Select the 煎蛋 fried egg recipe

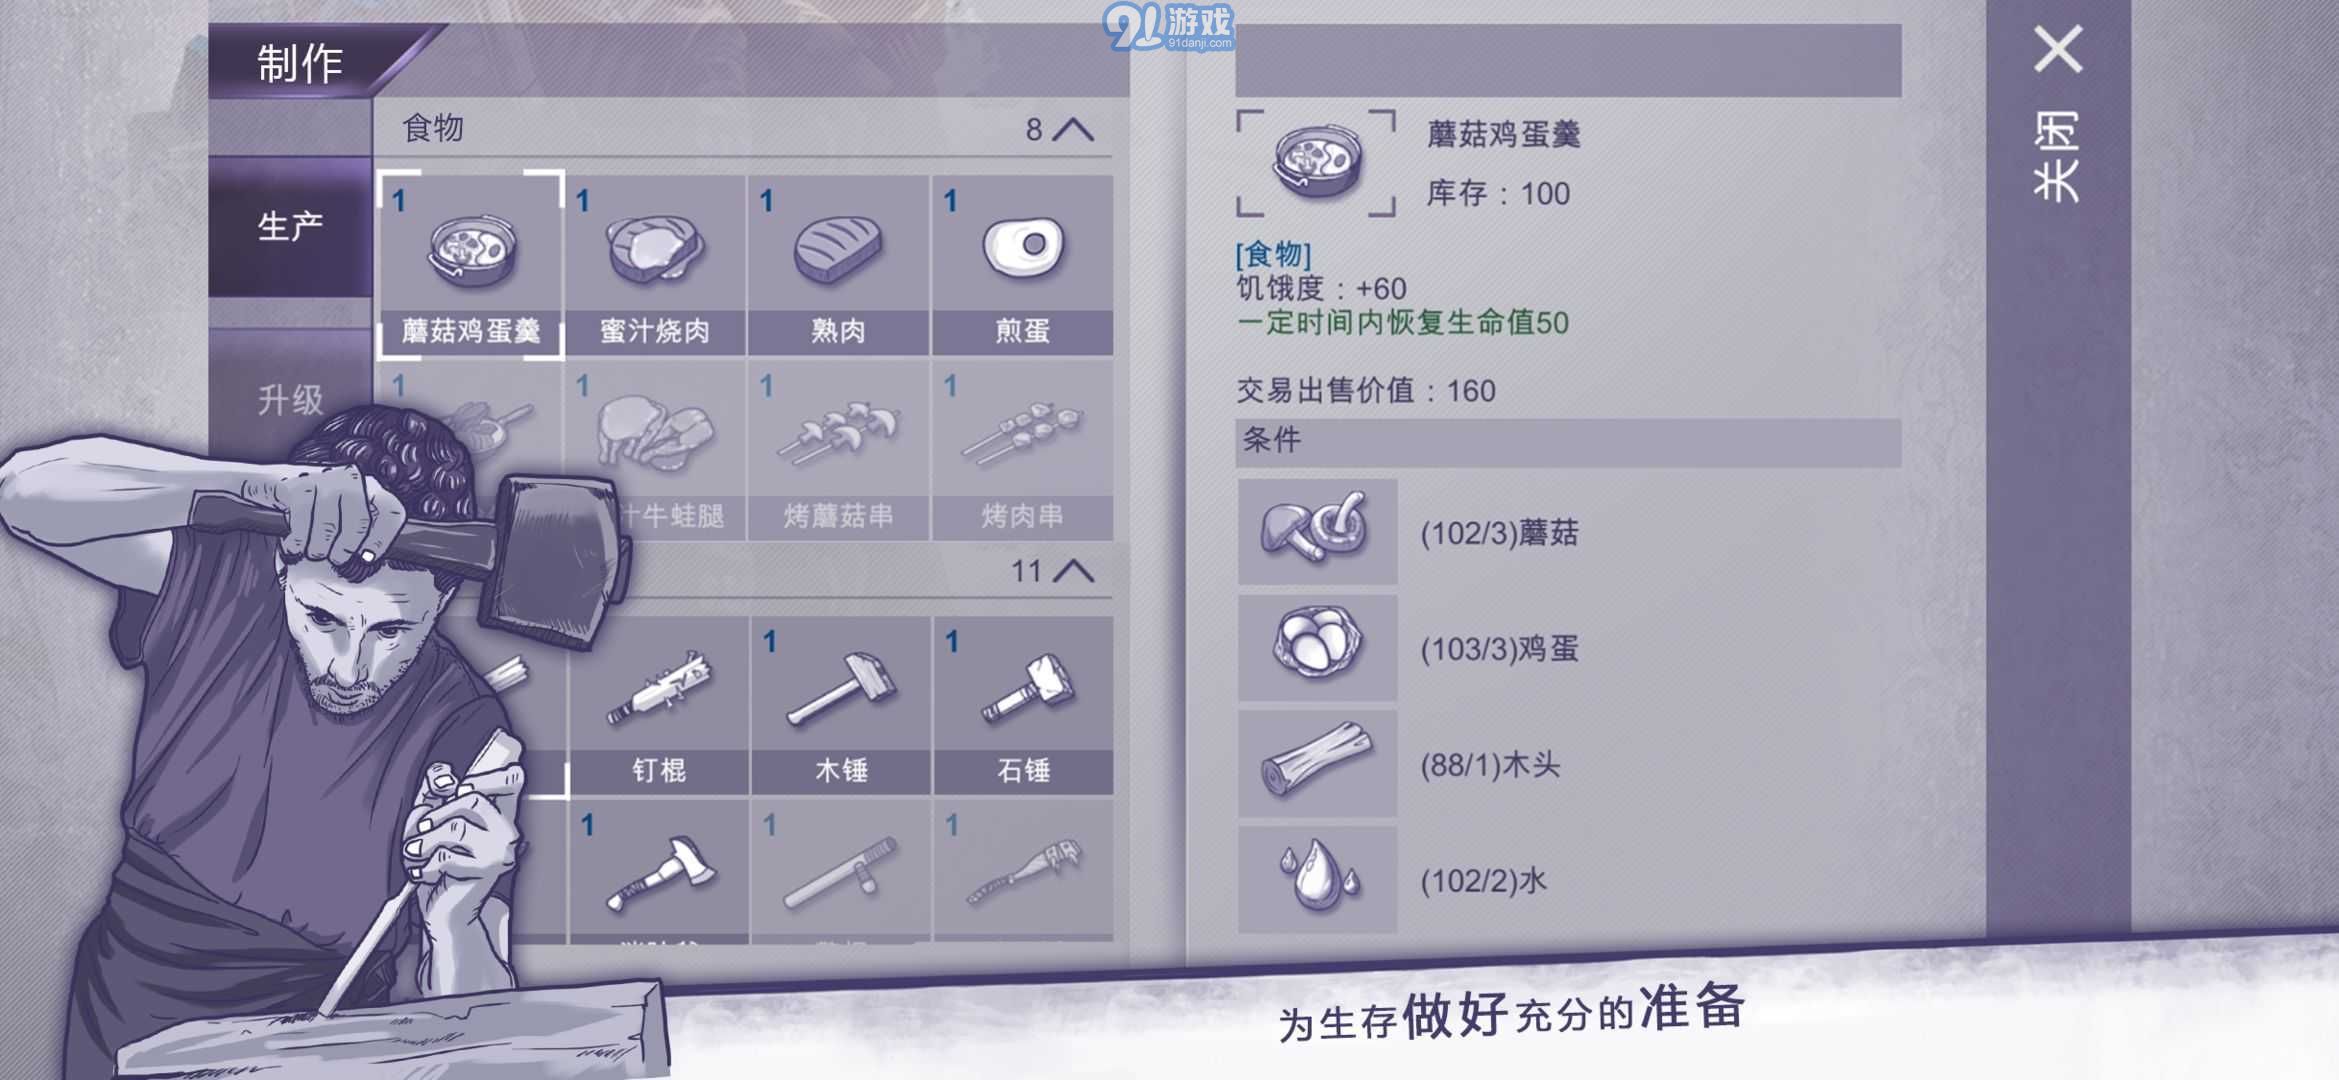pyautogui.click(x=1022, y=264)
